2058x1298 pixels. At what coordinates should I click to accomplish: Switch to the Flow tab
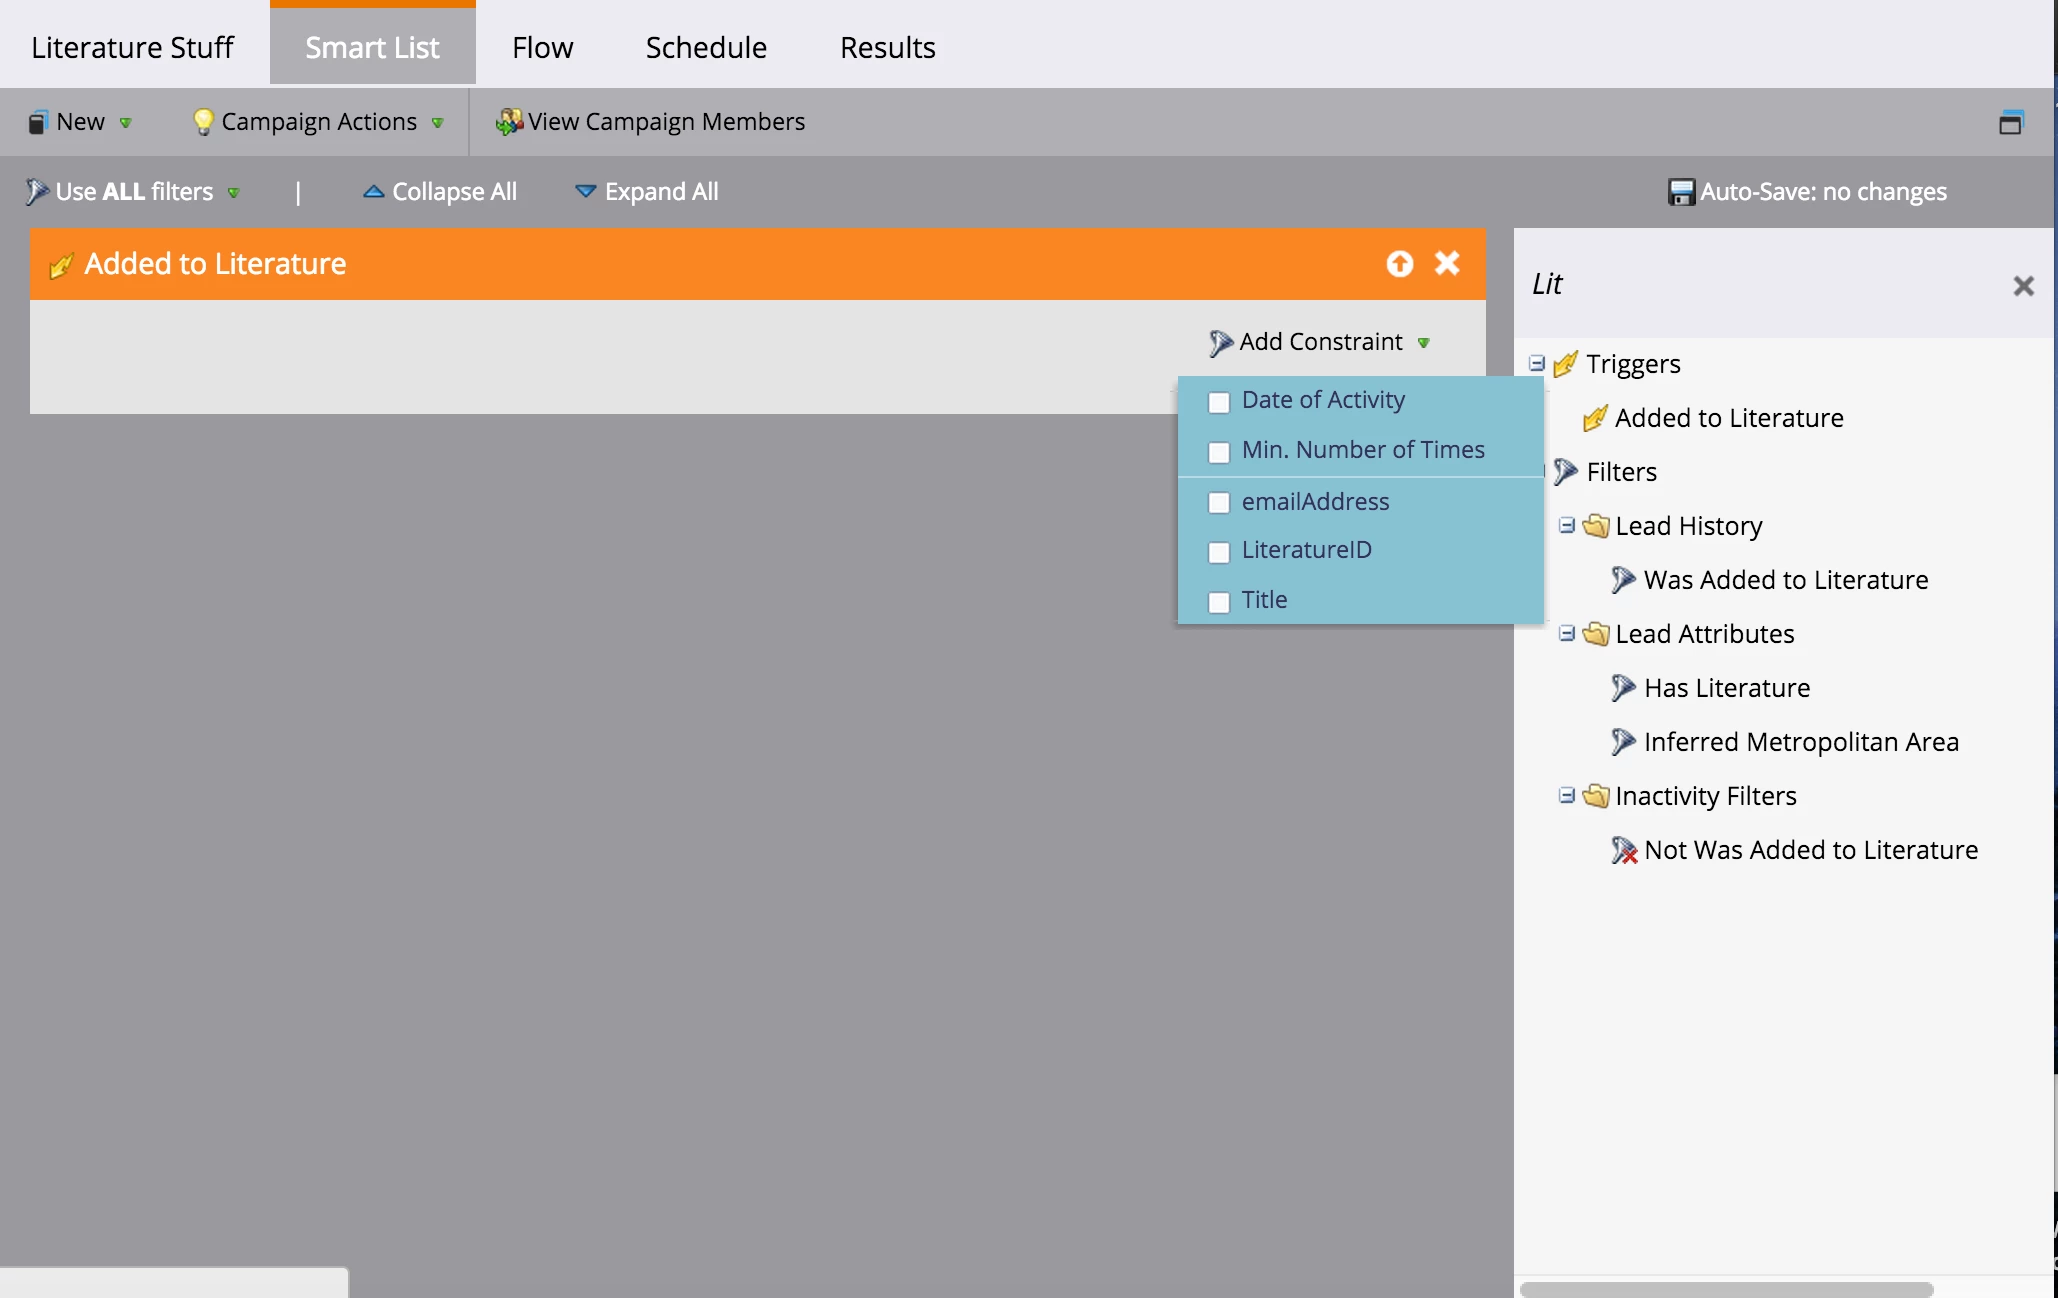542,47
